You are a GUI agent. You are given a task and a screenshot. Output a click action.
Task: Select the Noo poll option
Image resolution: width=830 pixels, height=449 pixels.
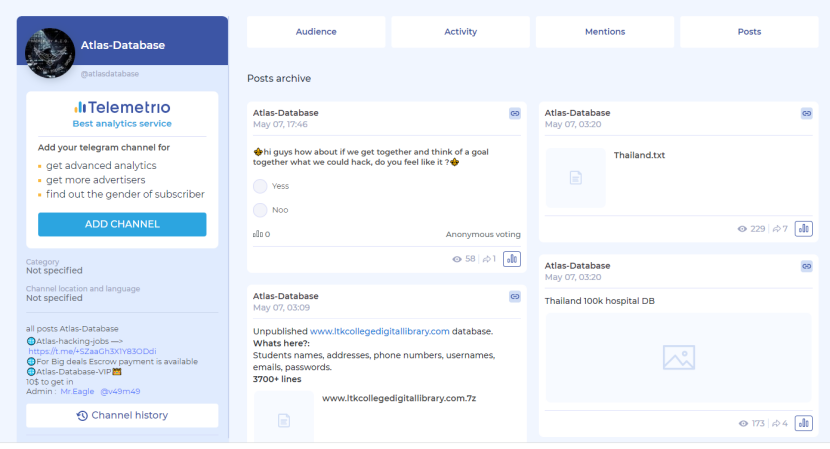pyautogui.click(x=260, y=210)
